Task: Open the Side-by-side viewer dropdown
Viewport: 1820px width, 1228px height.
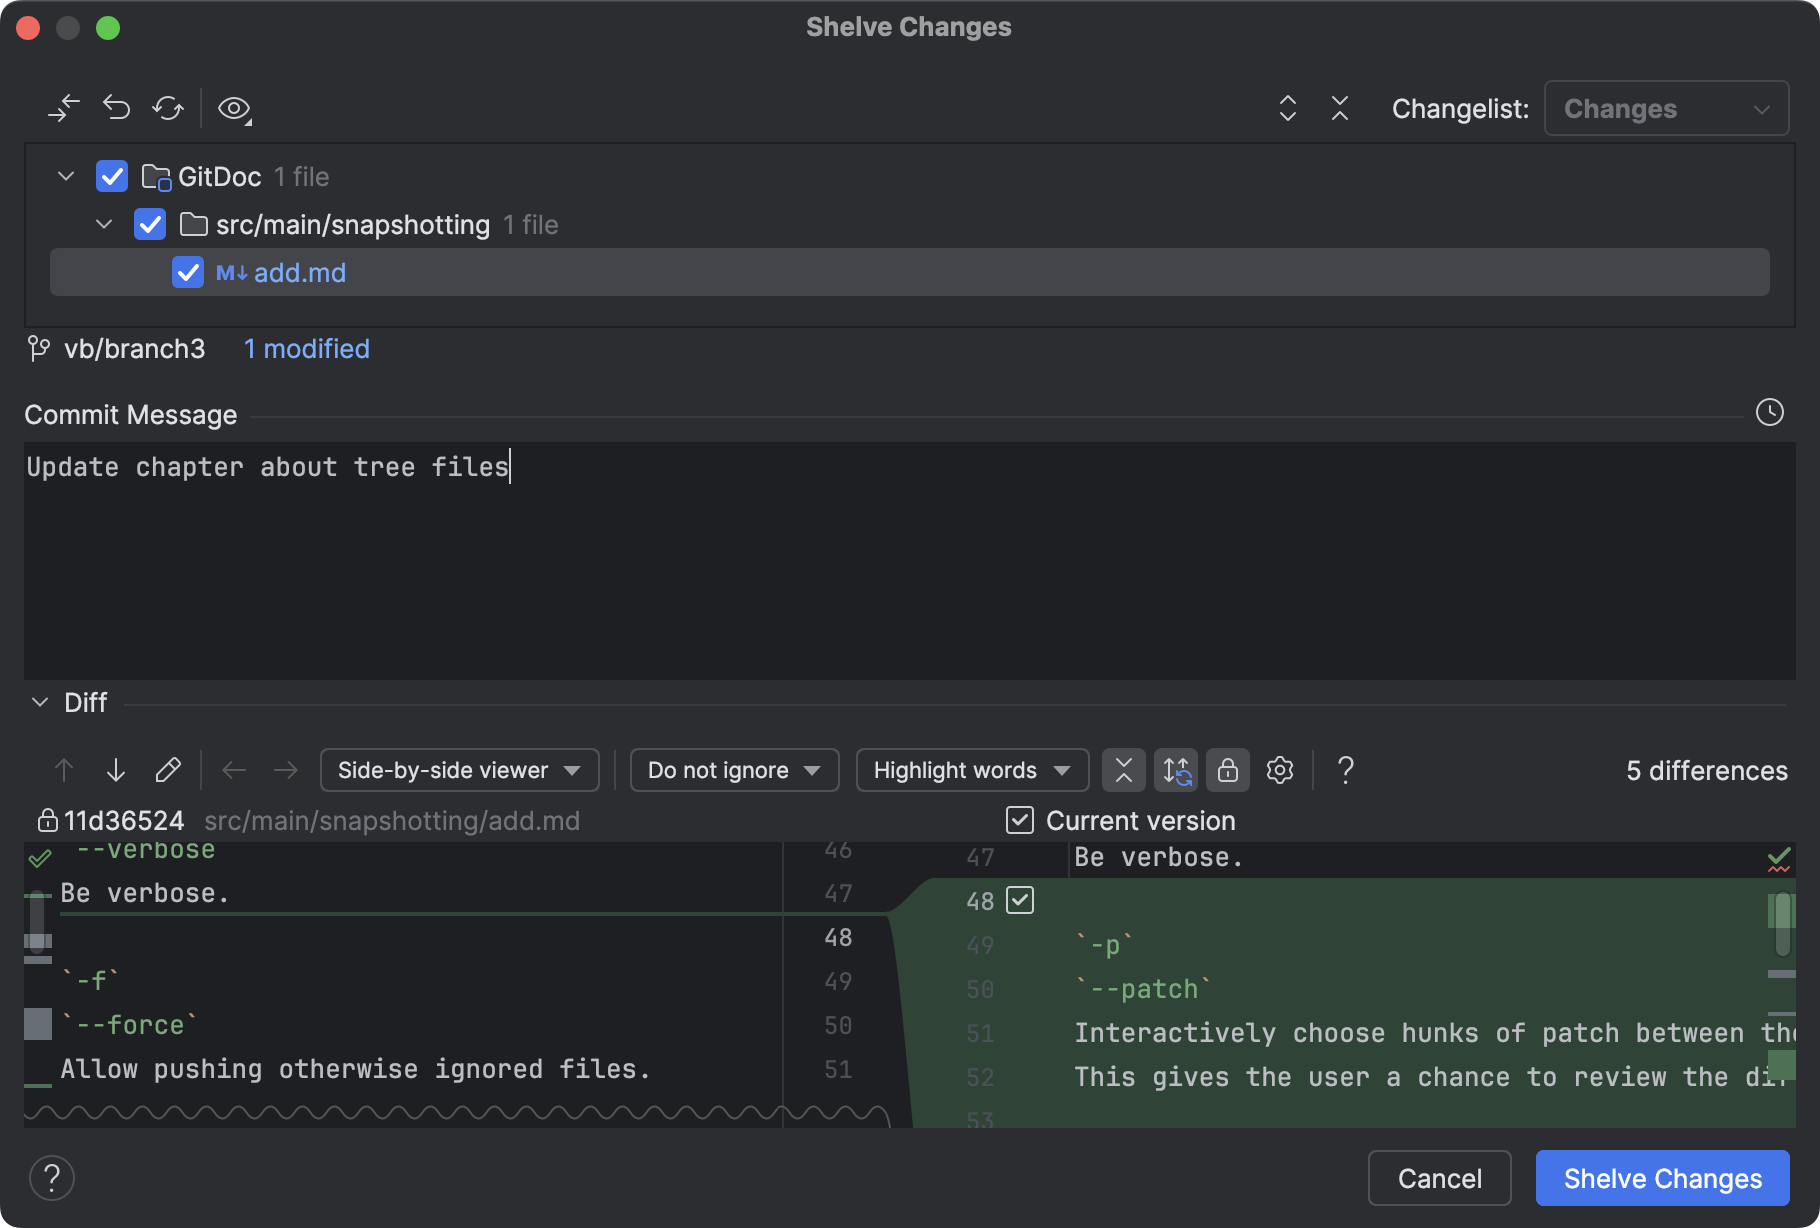Action: tap(458, 770)
